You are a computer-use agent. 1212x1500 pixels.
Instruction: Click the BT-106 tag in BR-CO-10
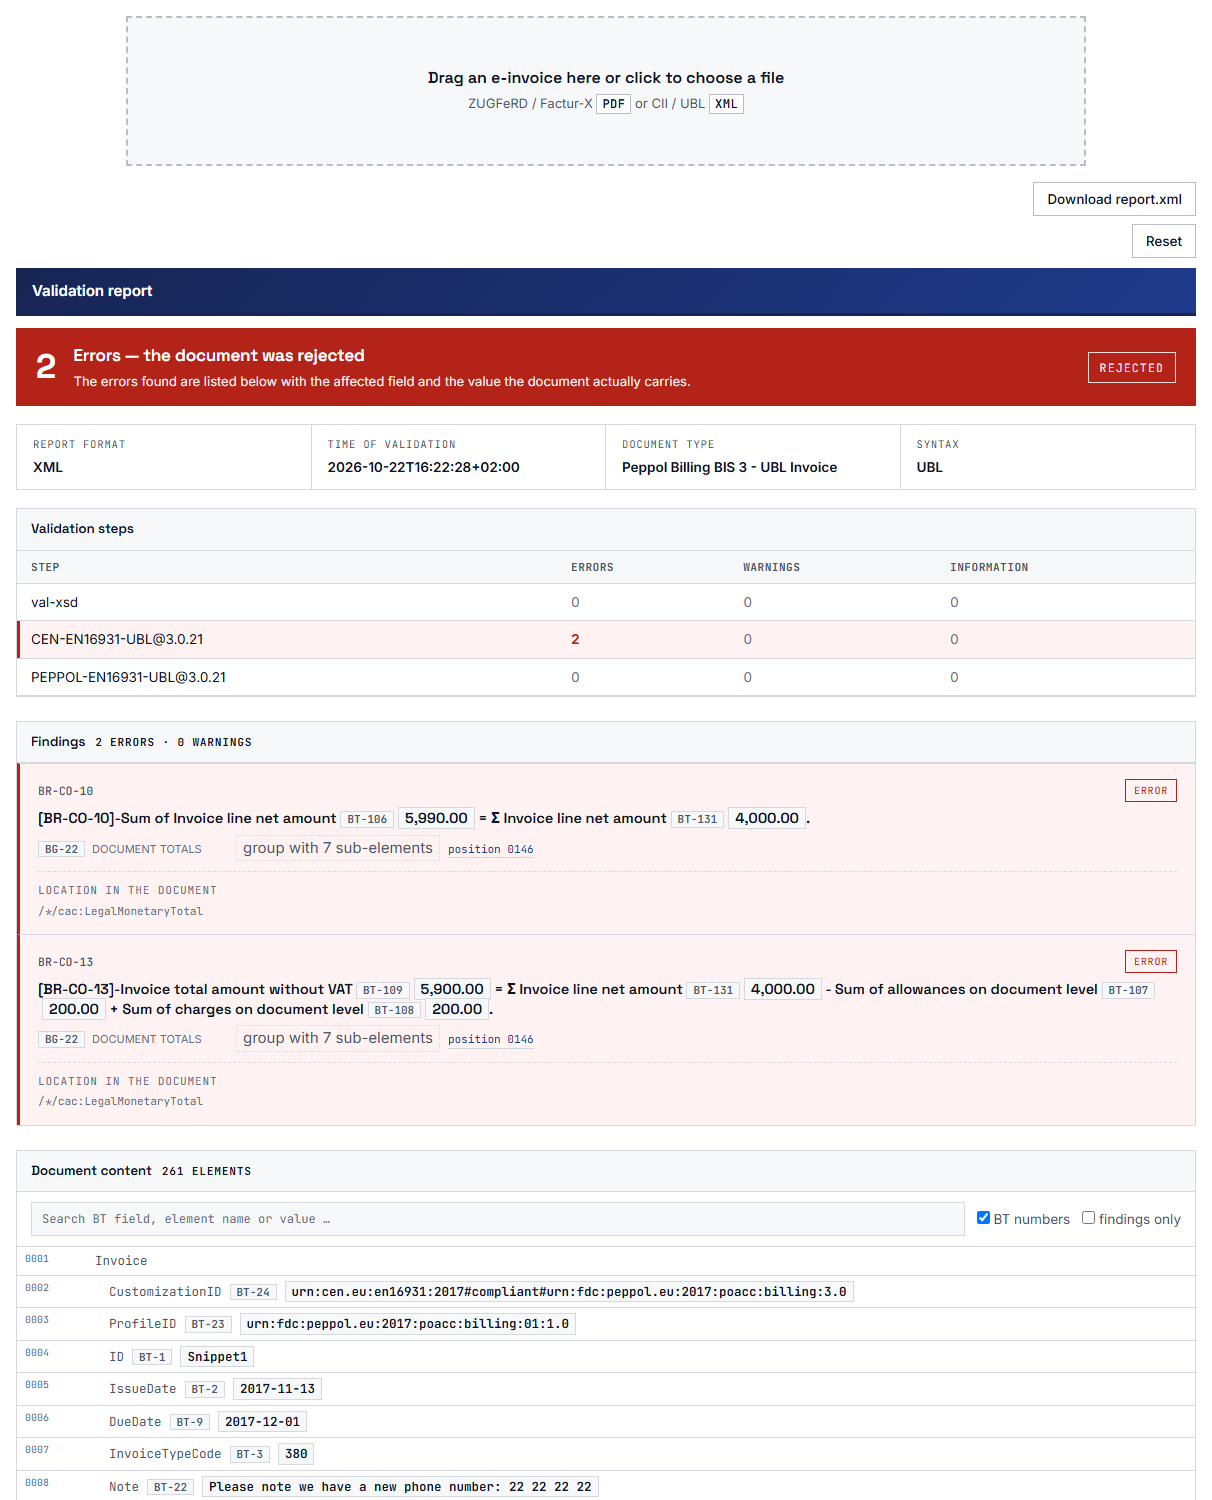click(367, 819)
